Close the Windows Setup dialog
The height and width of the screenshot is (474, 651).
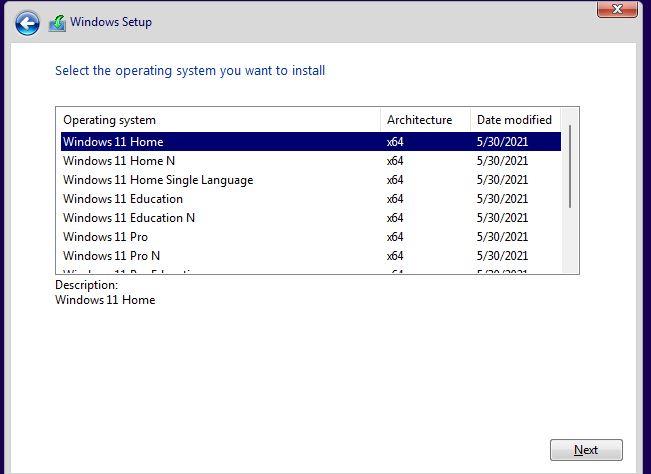617,9
